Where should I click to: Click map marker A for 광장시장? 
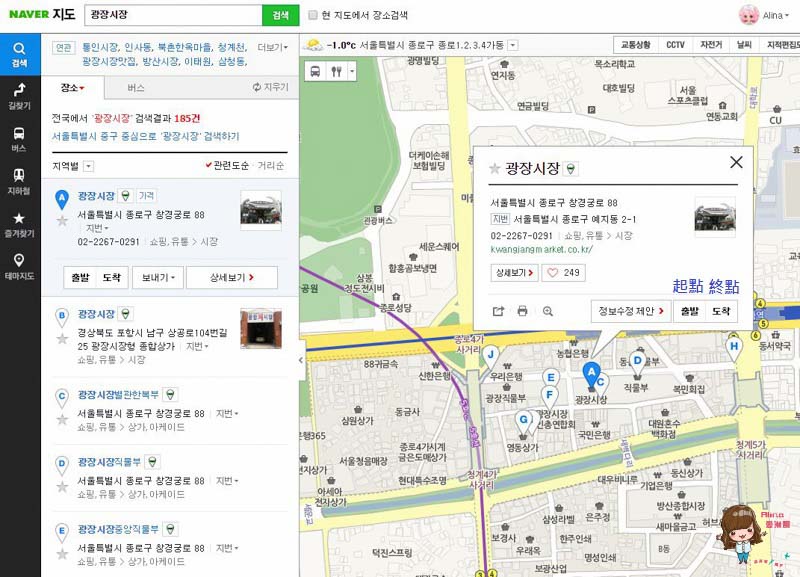[x=591, y=373]
